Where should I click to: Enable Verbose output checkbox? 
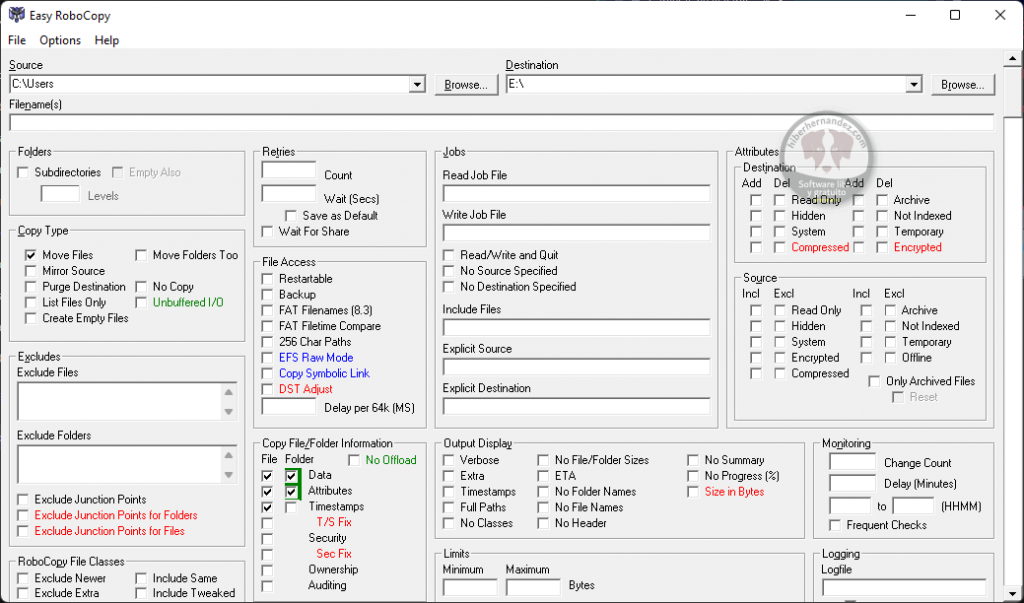click(449, 460)
